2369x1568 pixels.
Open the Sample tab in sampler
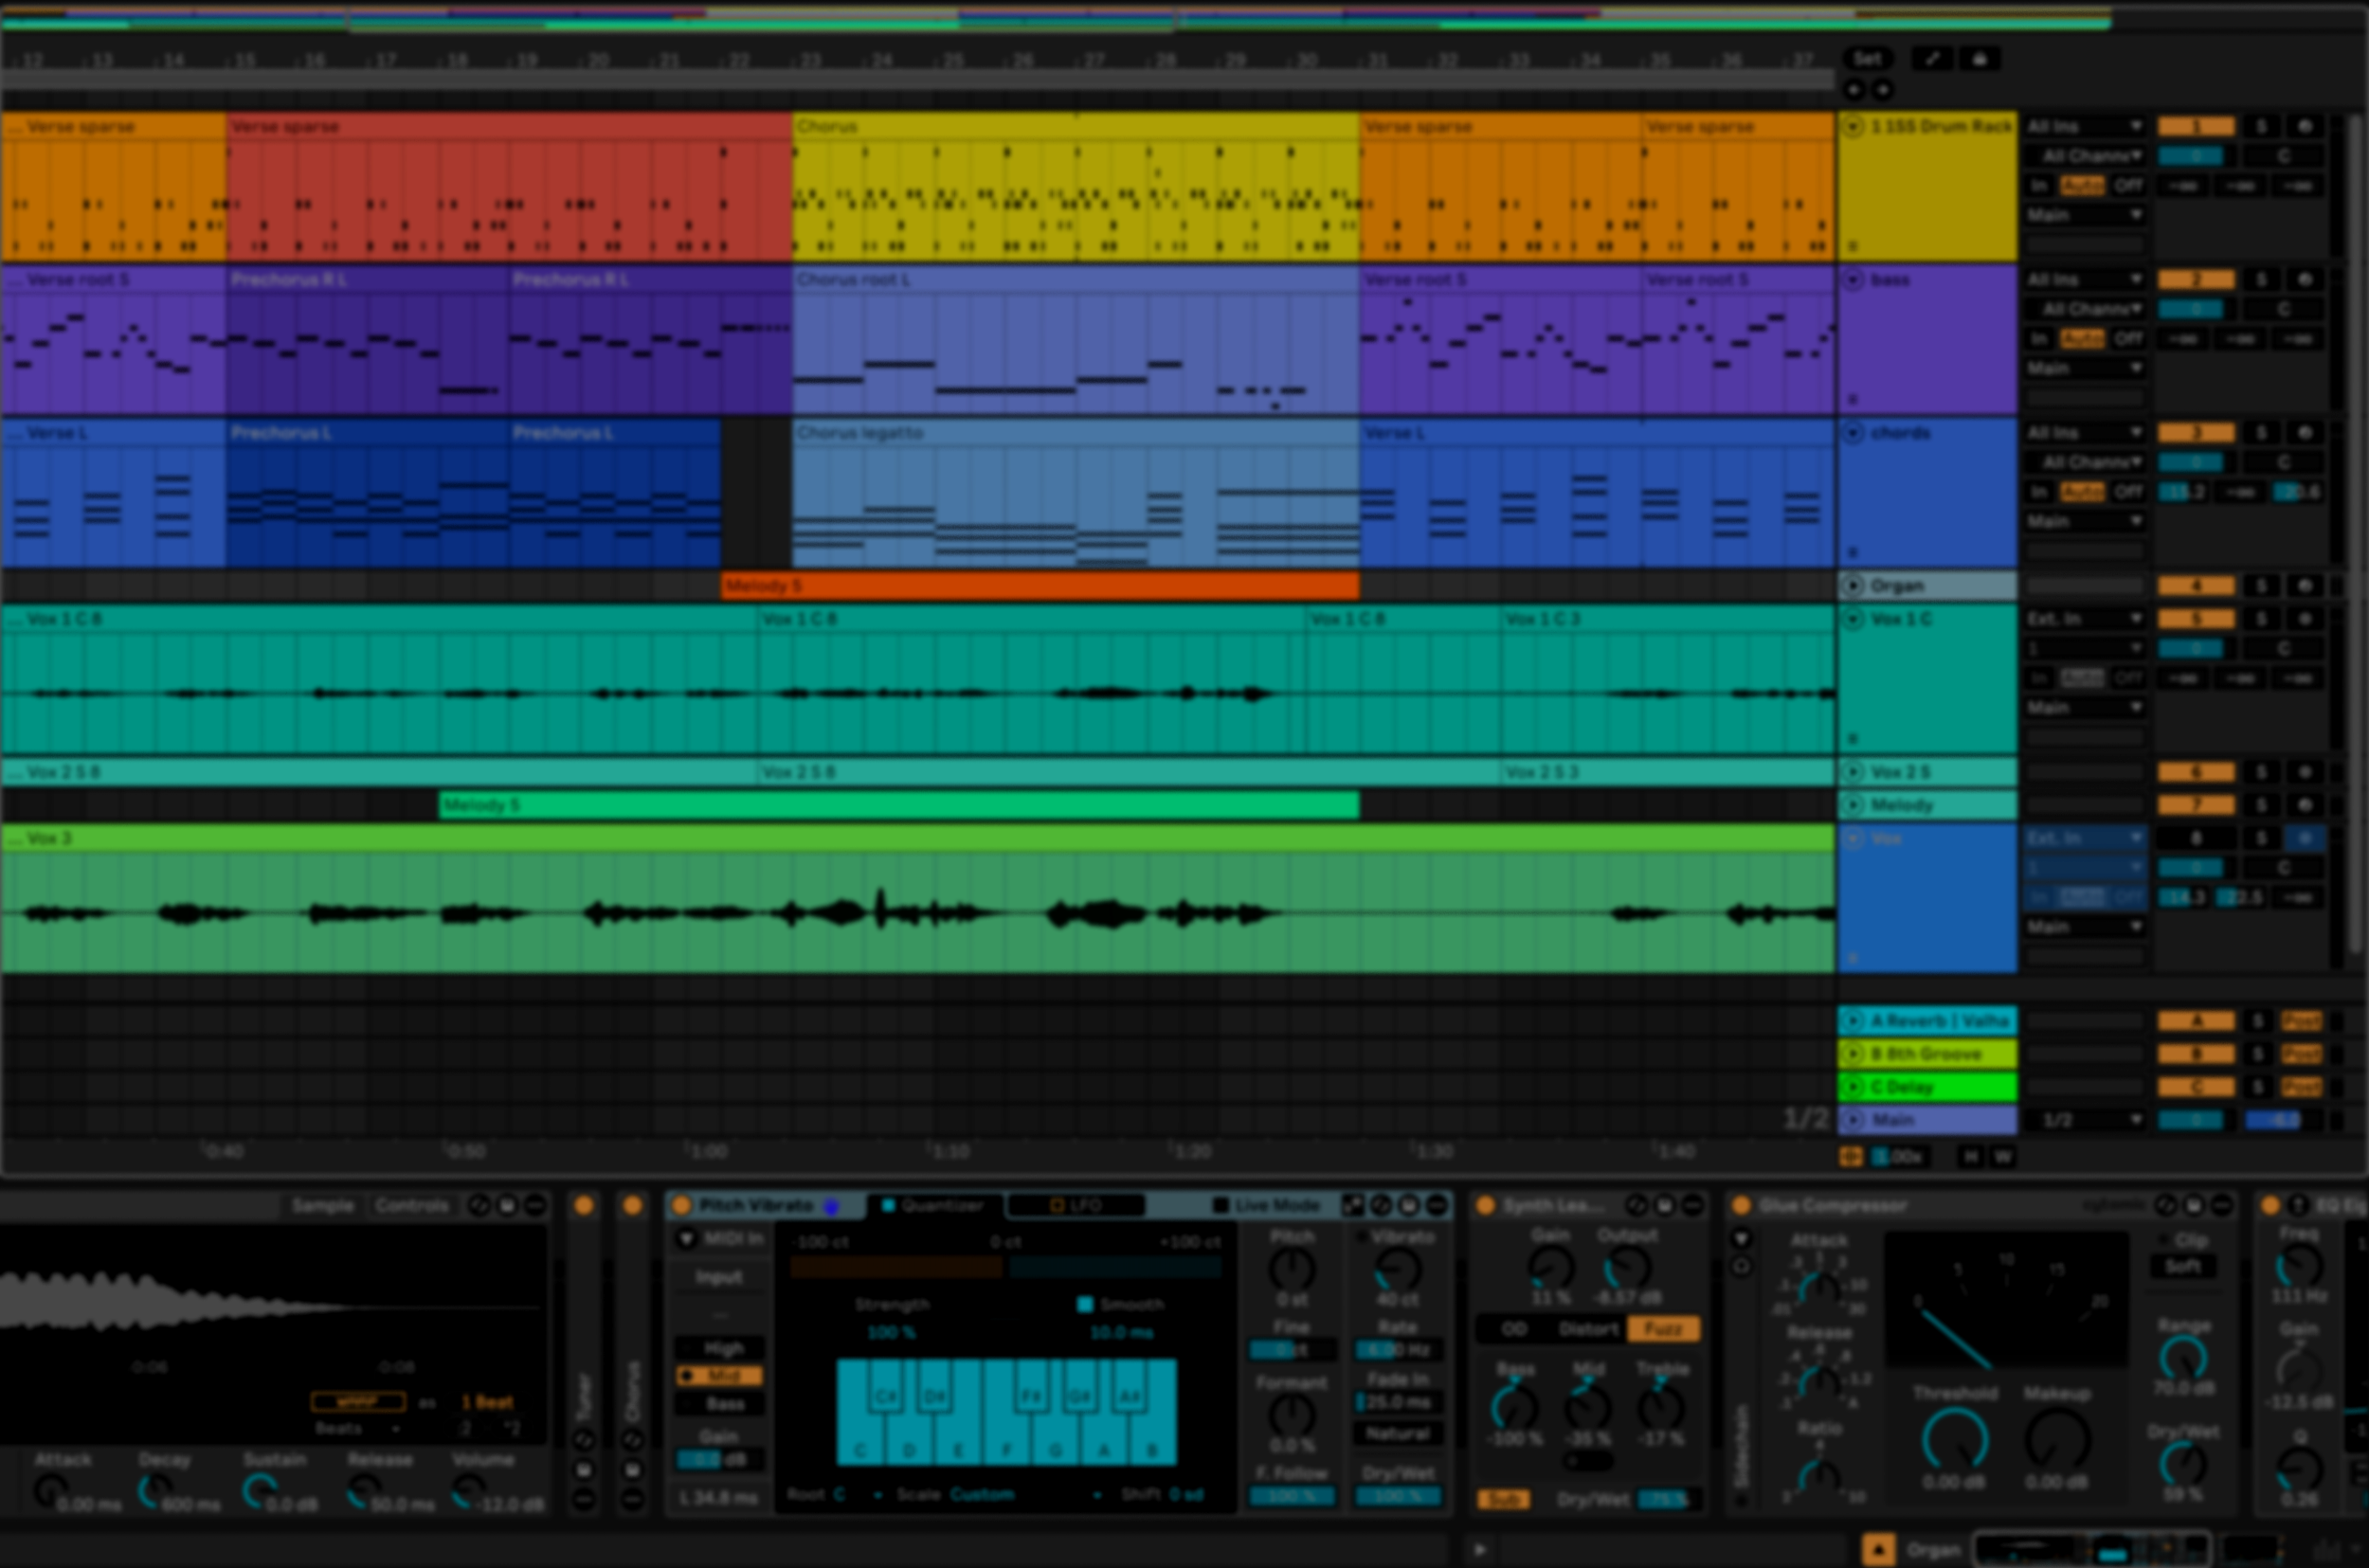click(x=323, y=1205)
